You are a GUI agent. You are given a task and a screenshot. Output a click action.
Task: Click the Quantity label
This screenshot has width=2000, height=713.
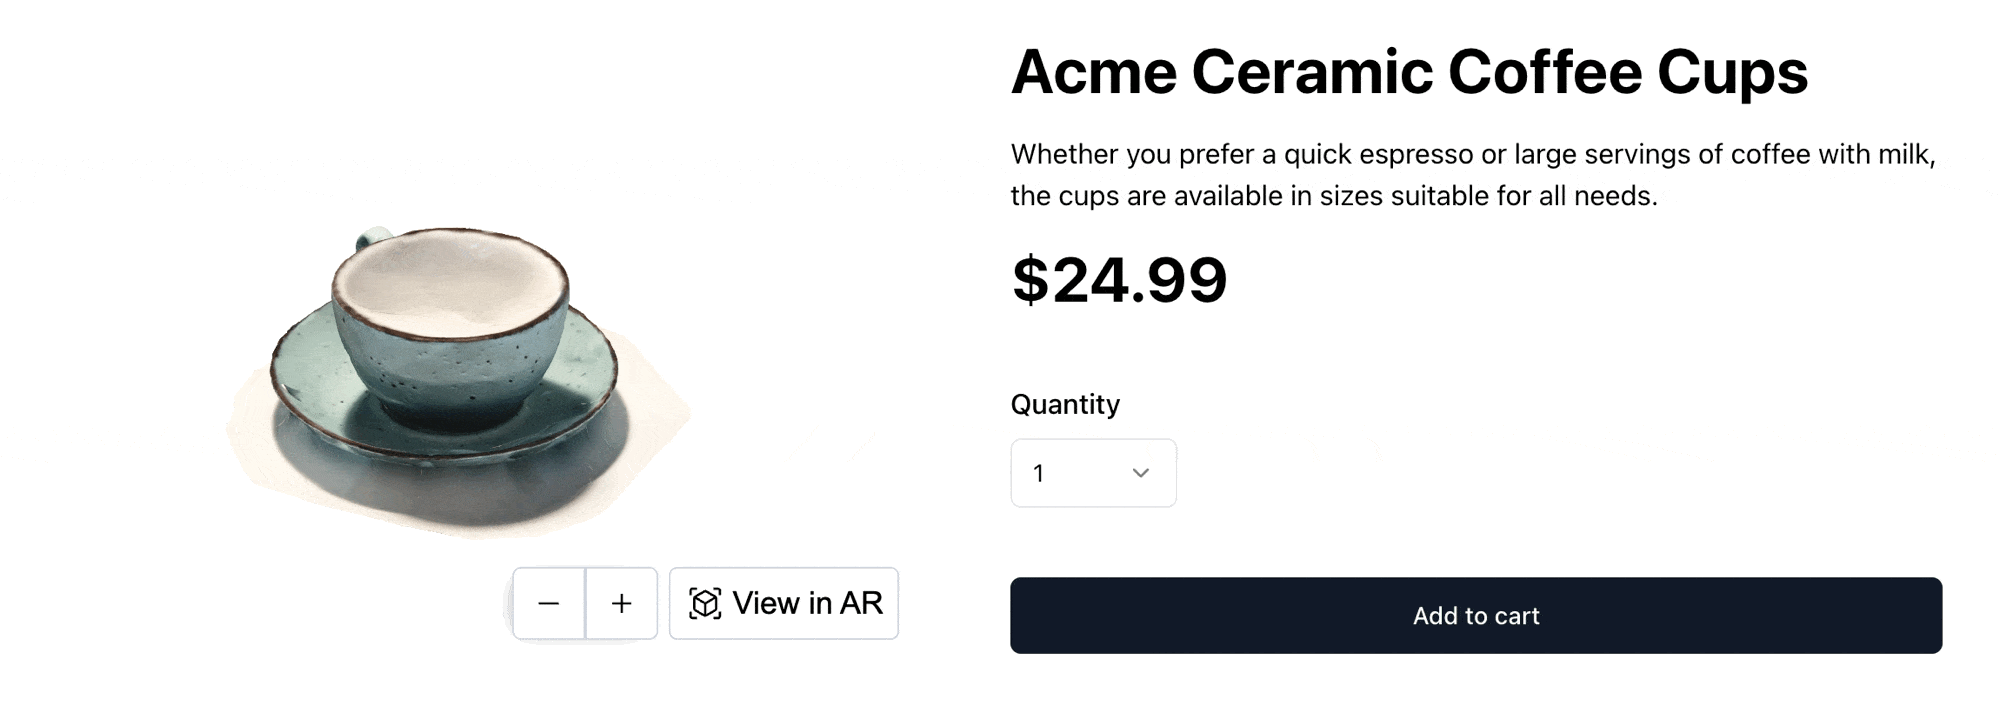click(x=1066, y=404)
